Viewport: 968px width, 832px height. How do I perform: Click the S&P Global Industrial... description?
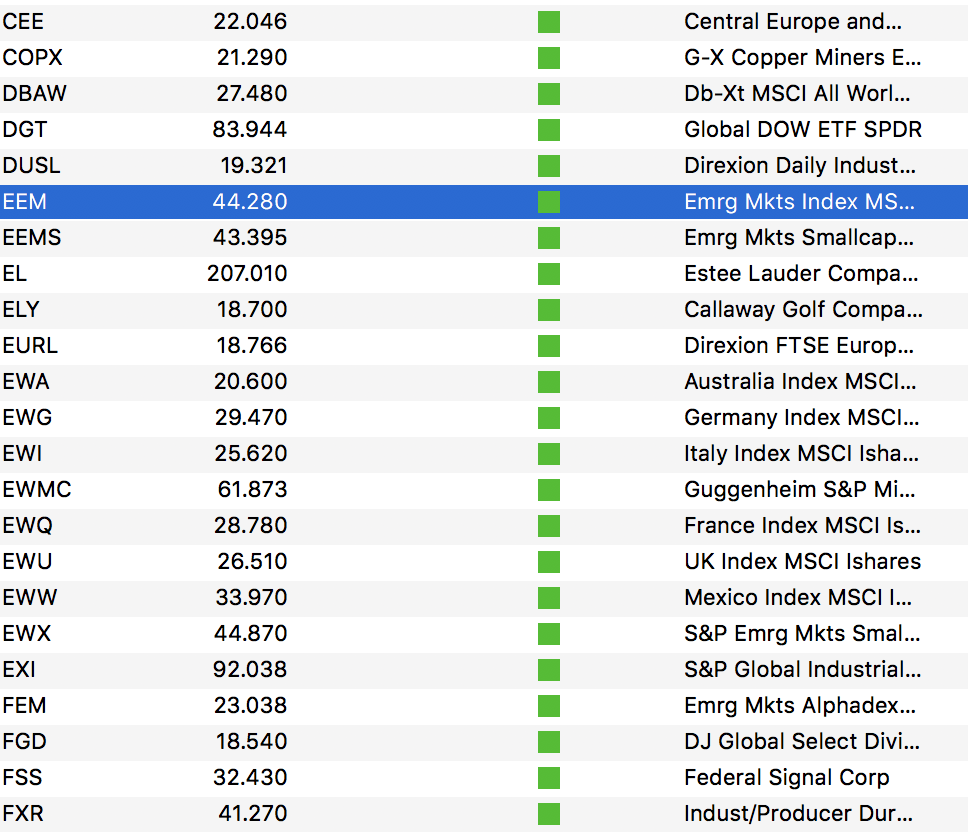(803, 670)
